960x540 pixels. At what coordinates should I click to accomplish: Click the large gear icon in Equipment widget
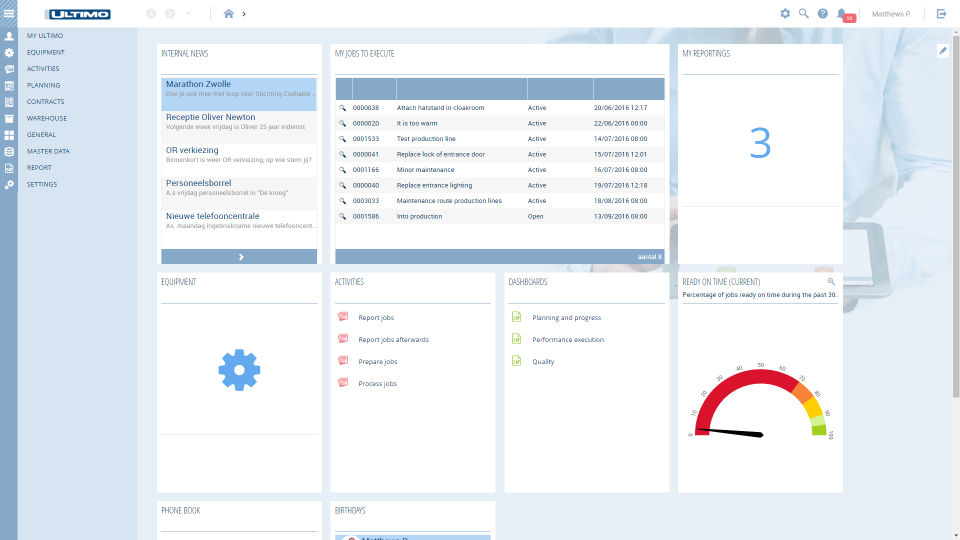coord(239,369)
